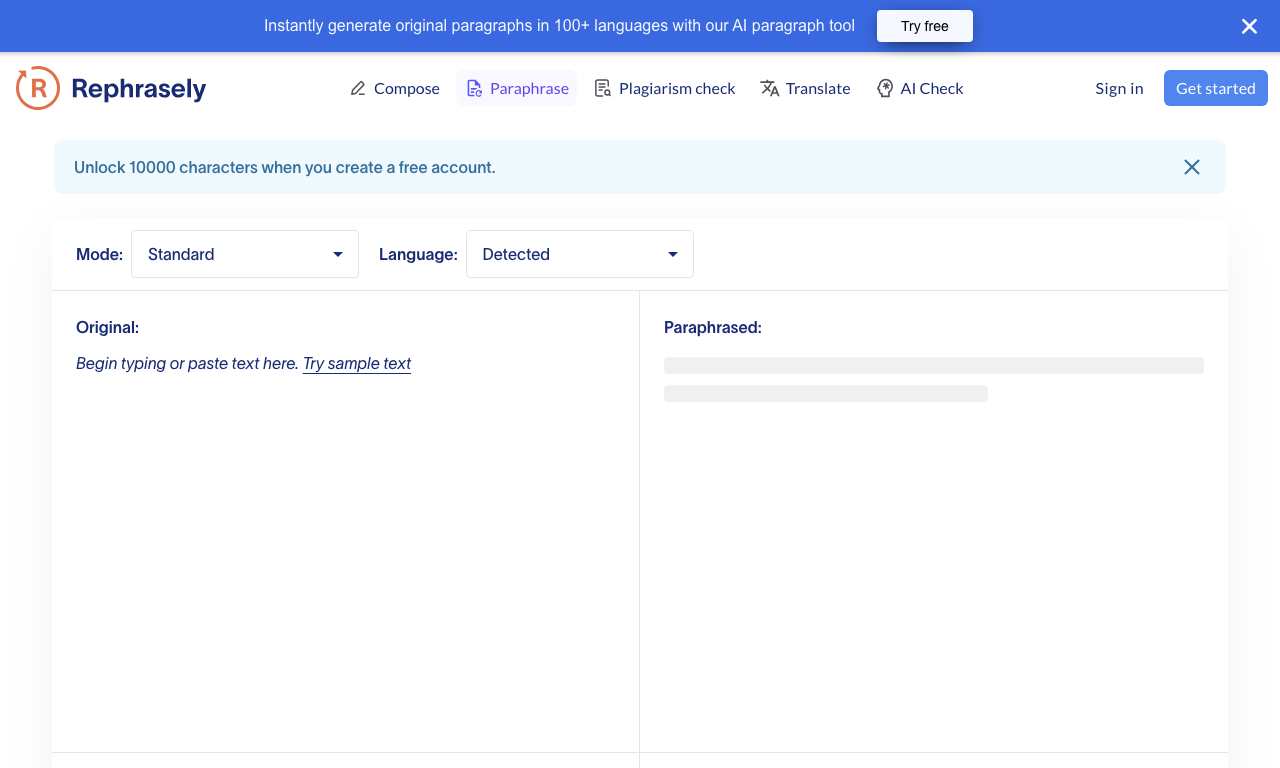Image resolution: width=1280 pixels, height=768 pixels.
Task: Click the Plagiarism check magnifier icon
Action: [603, 89]
